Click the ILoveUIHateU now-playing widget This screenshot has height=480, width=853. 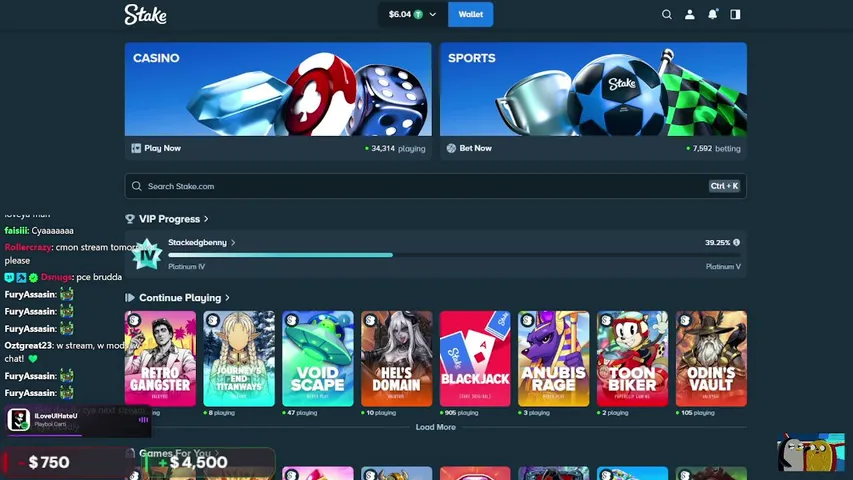tap(77, 420)
